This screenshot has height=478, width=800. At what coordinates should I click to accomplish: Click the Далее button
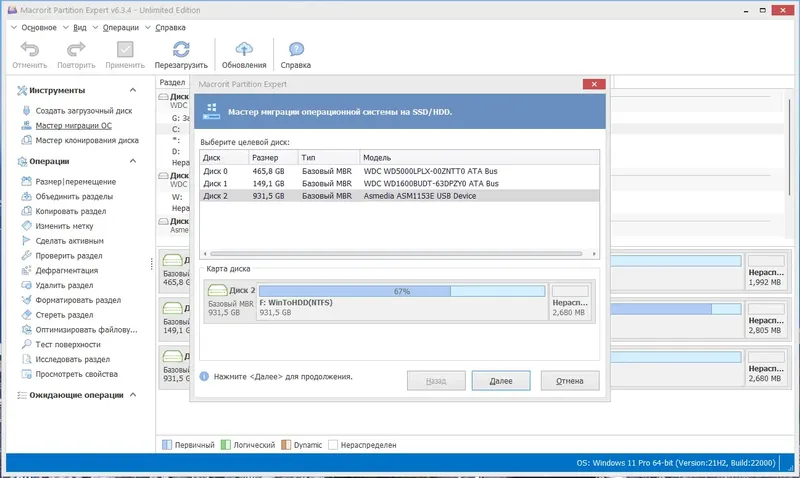(501, 381)
